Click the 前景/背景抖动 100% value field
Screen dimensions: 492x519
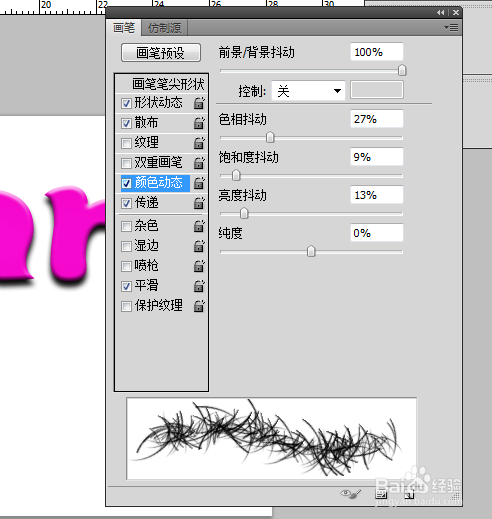coord(377,52)
